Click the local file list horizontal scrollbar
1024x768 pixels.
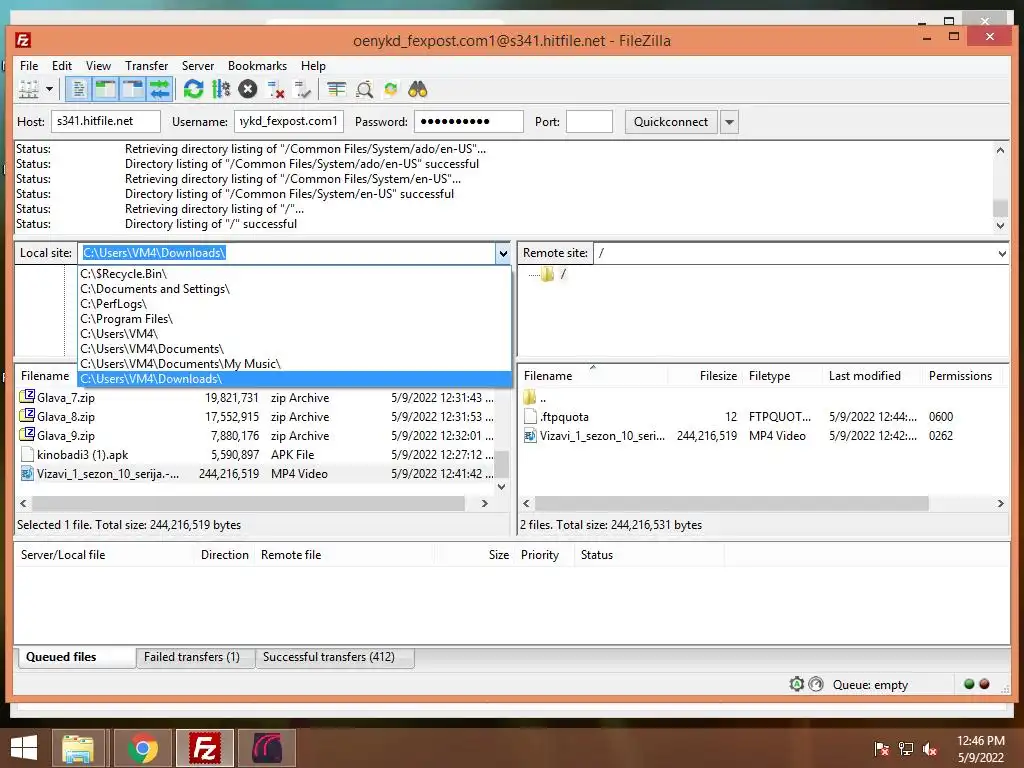coord(253,504)
